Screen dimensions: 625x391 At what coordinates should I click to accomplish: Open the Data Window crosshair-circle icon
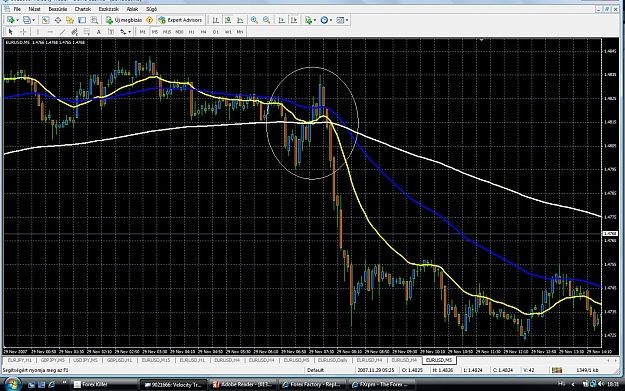(58, 20)
